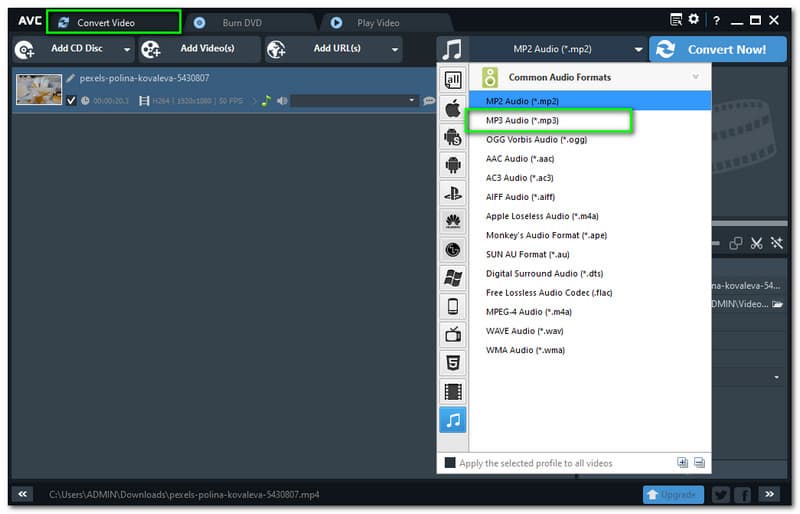Open the output folder icon

click(x=777, y=304)
